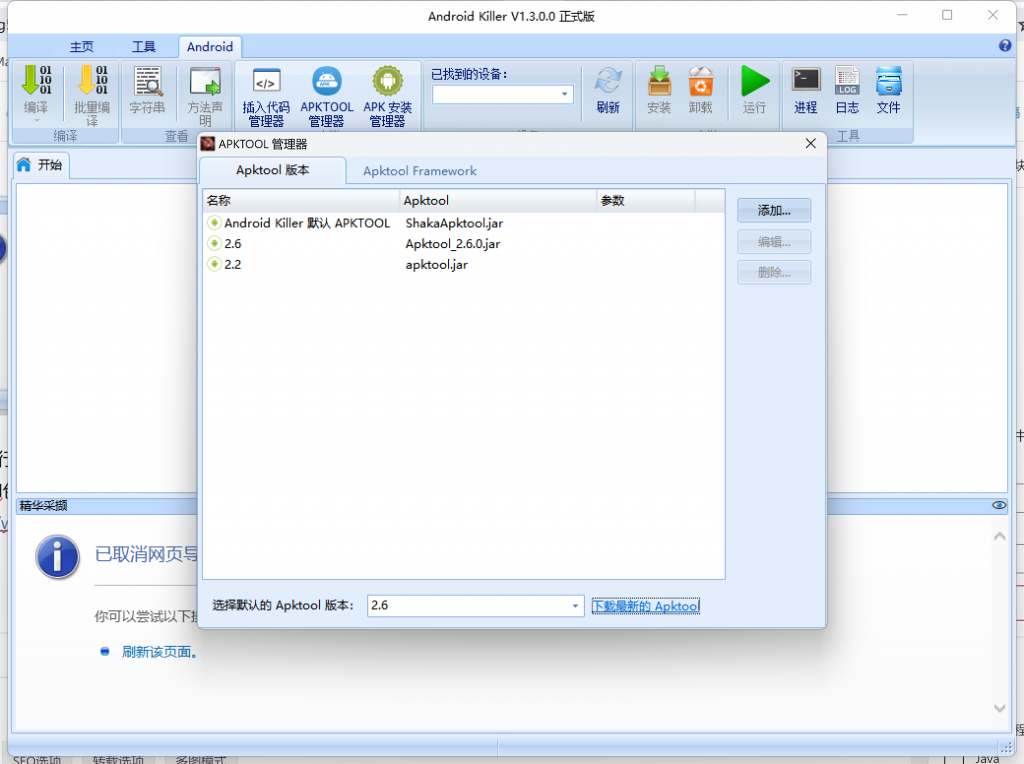Click the 添加... add button

[x=774, y=211]
